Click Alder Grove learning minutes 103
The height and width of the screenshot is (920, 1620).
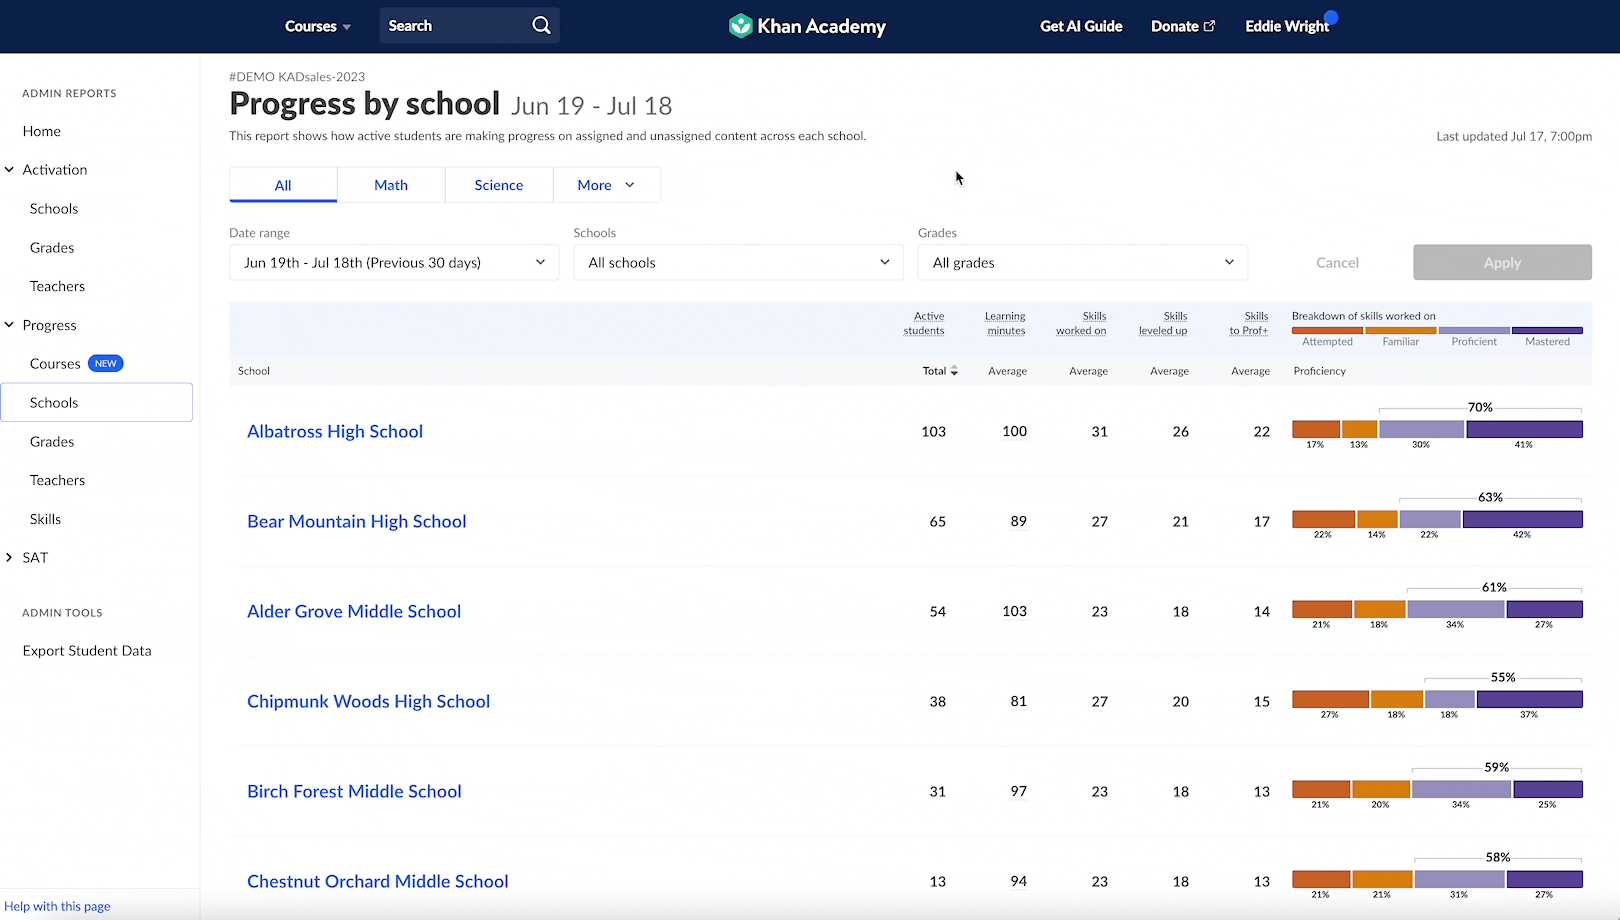tap(1014, 612)
